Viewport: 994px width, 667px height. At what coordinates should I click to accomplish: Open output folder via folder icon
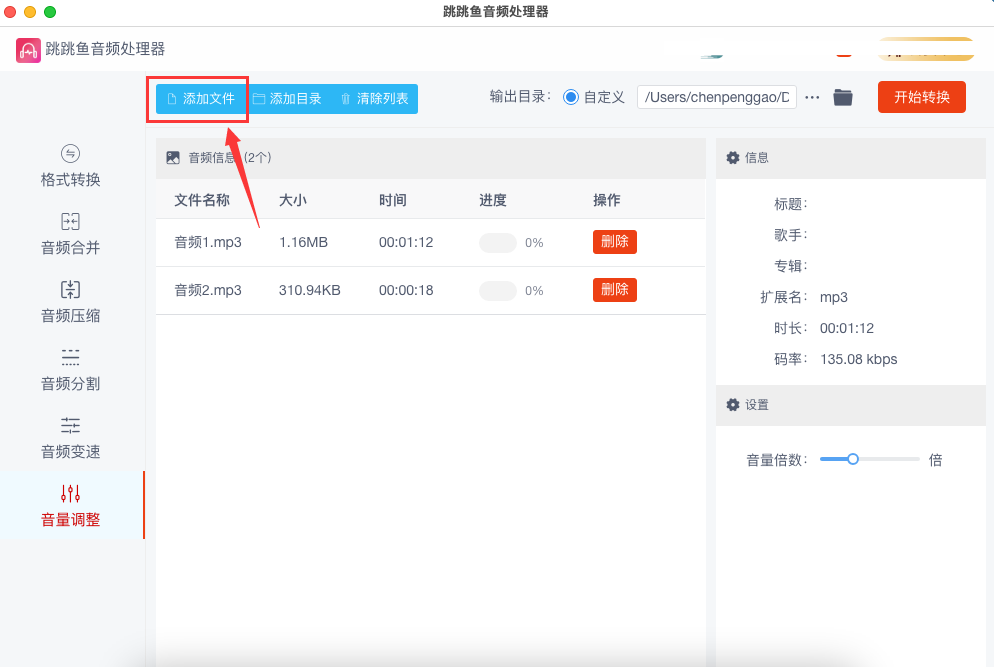click(842, 97)
